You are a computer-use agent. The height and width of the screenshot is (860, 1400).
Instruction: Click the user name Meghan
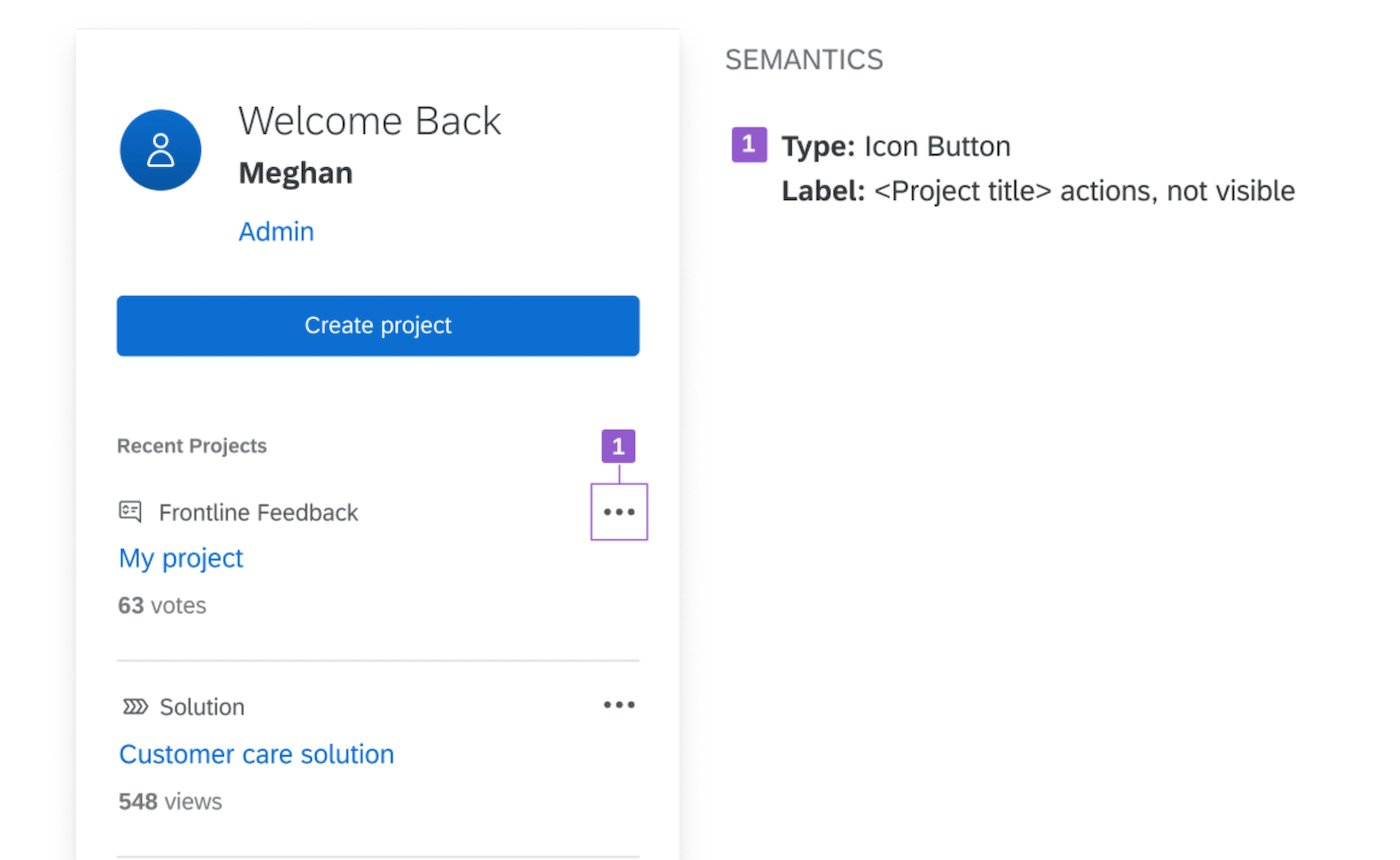tap(295, 173)
